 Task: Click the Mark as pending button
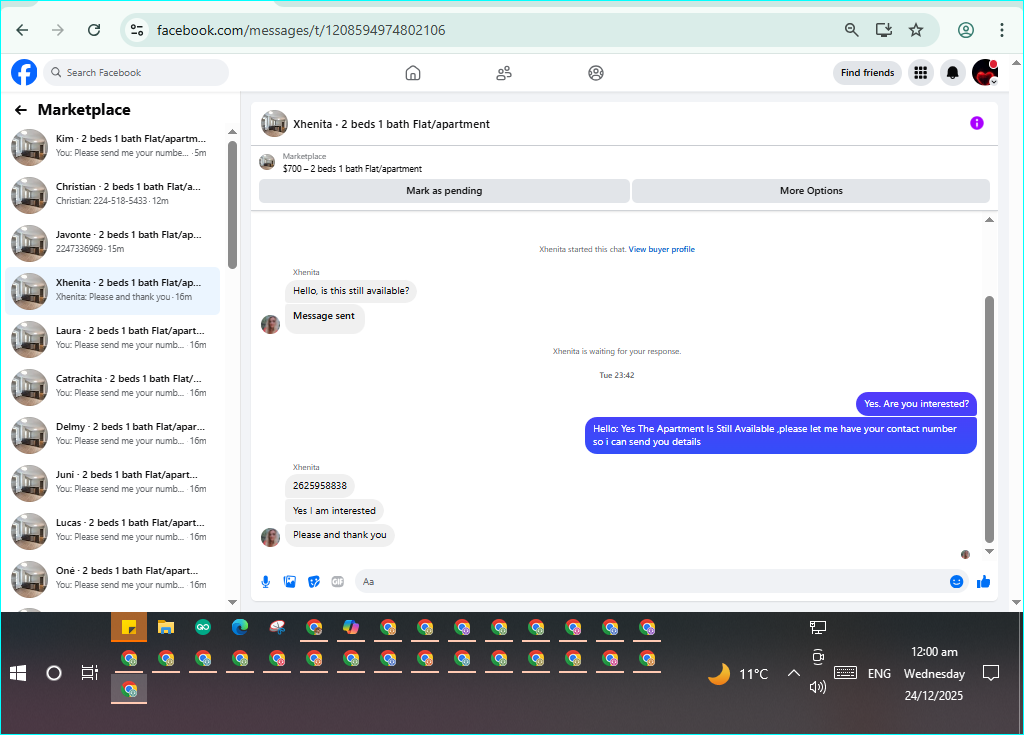click(444, 191)
